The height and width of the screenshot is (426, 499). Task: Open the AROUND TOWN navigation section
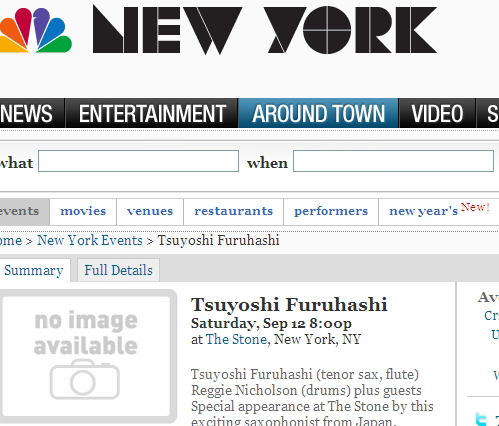(318, 113)
